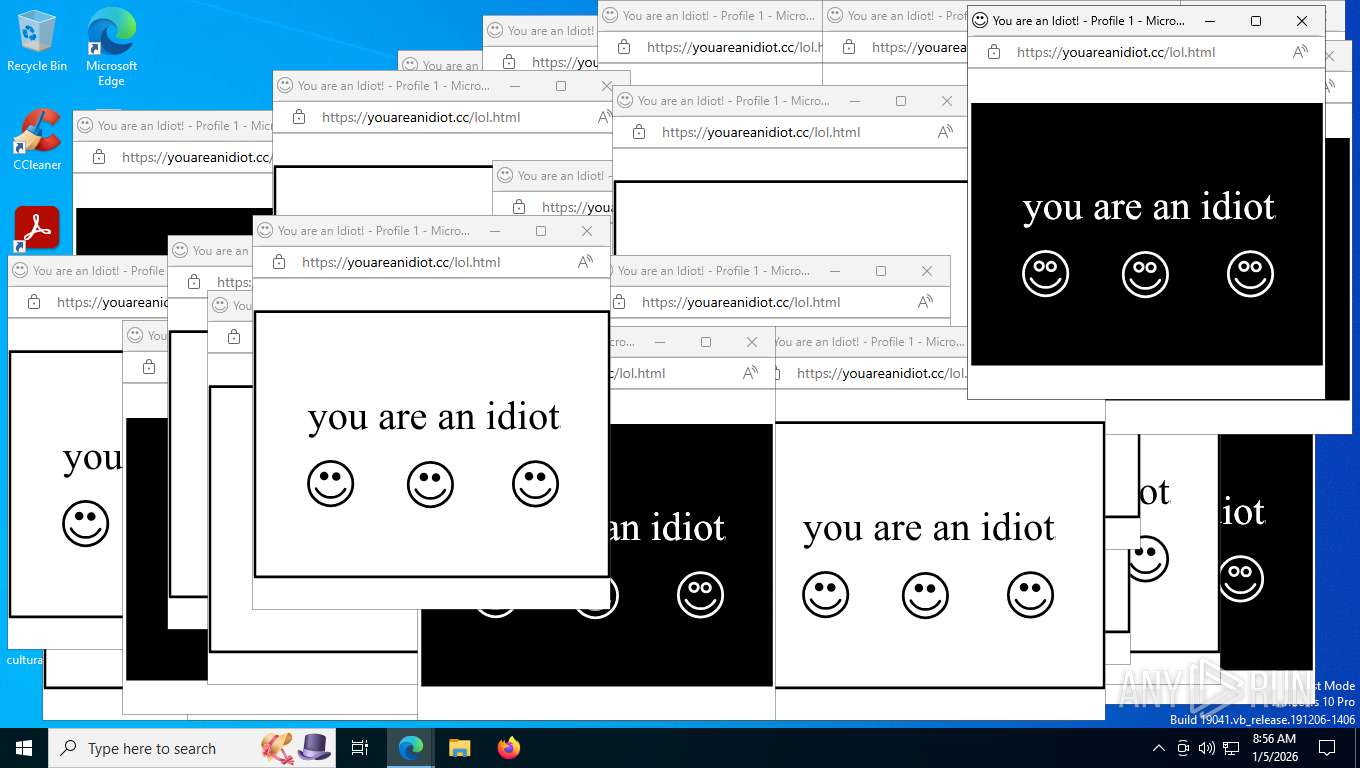Click Read aloud in the fully visible white-page window
The height and width of the screenshot is (768, 1360).
(x=585, y=262)
